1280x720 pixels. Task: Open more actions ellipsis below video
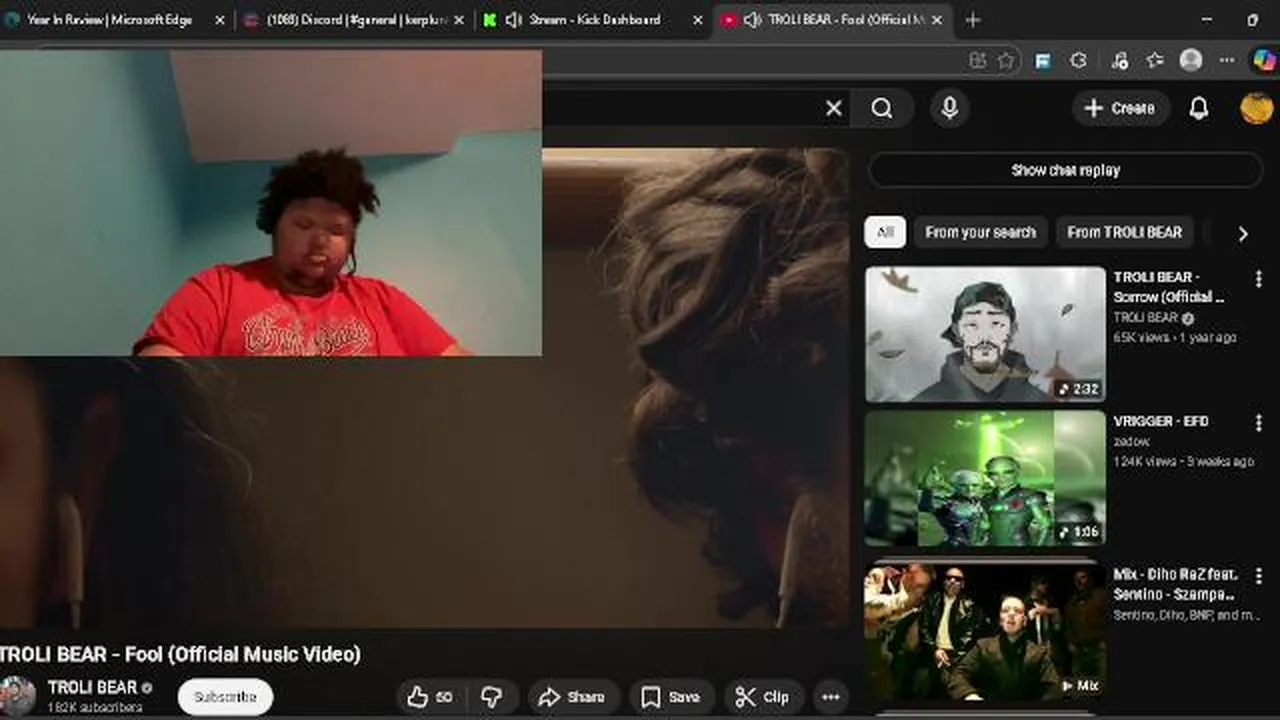pos(830,697)
